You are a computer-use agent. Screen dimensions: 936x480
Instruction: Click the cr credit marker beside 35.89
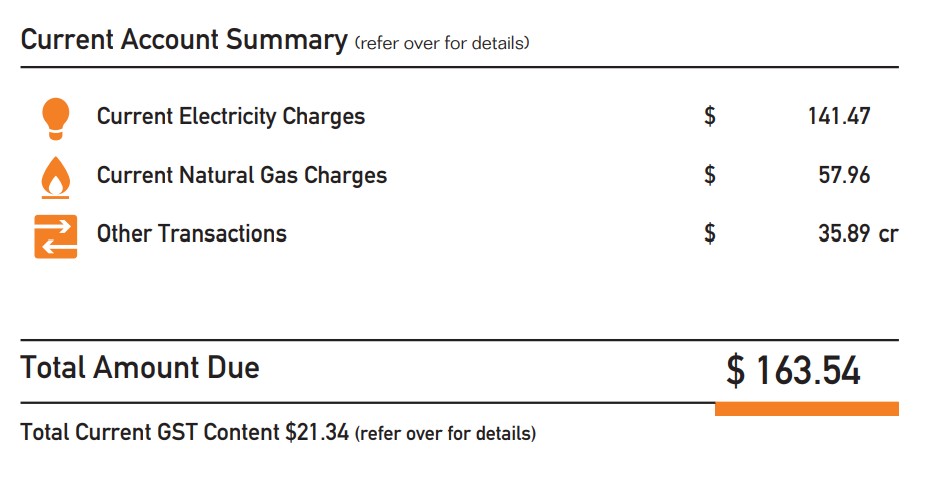pos(888,235)
